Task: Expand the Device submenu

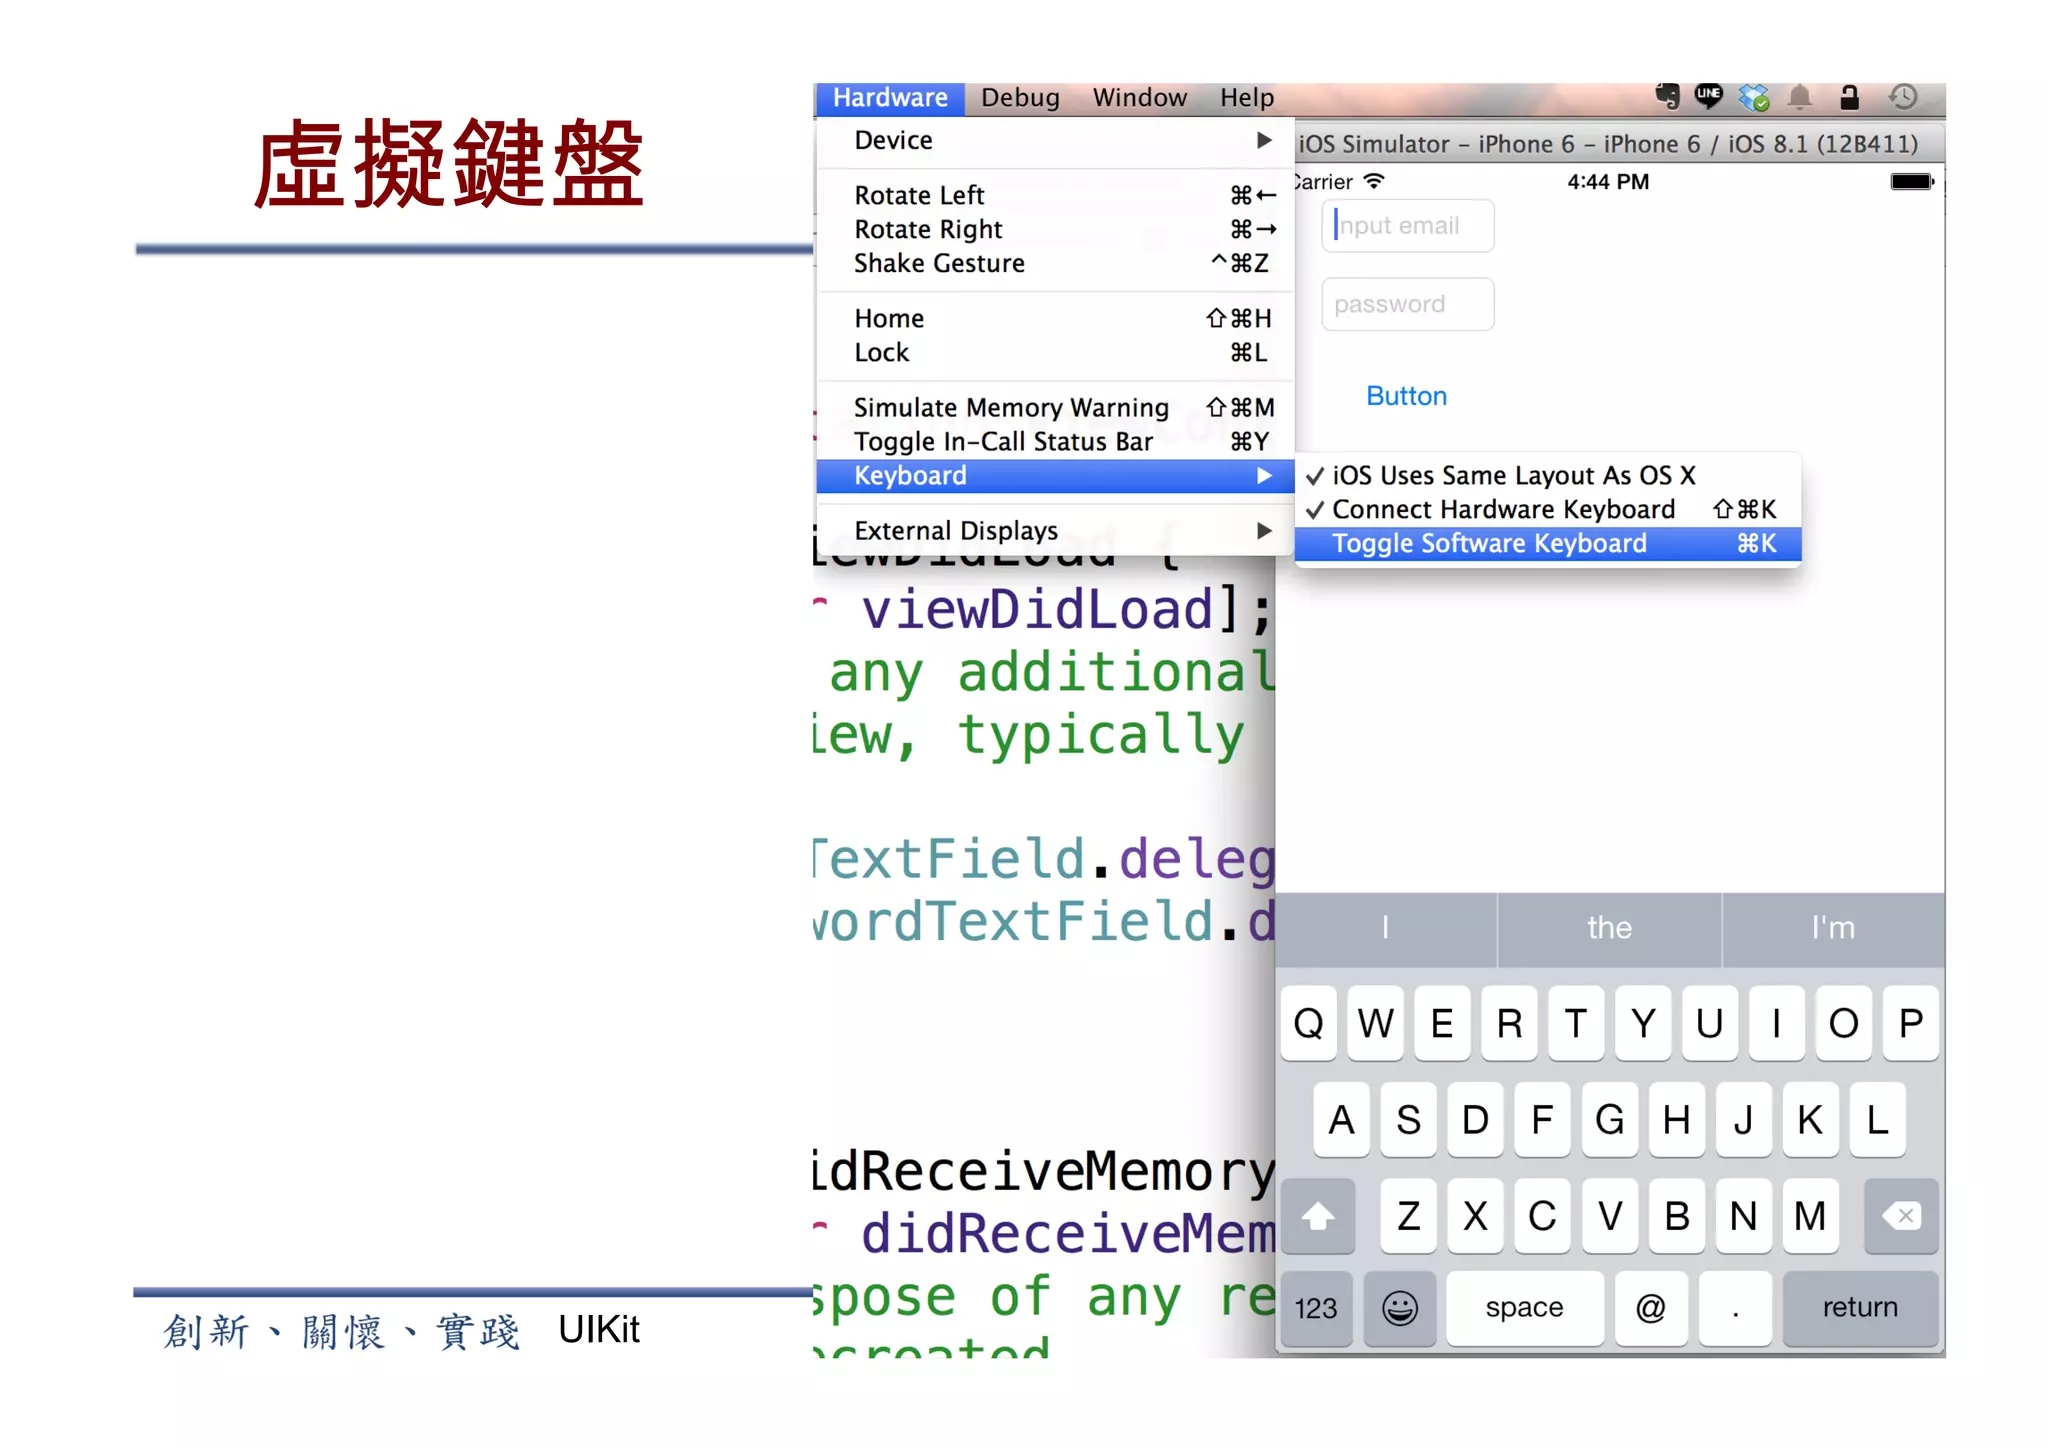Action: (x=1055, y=140)
